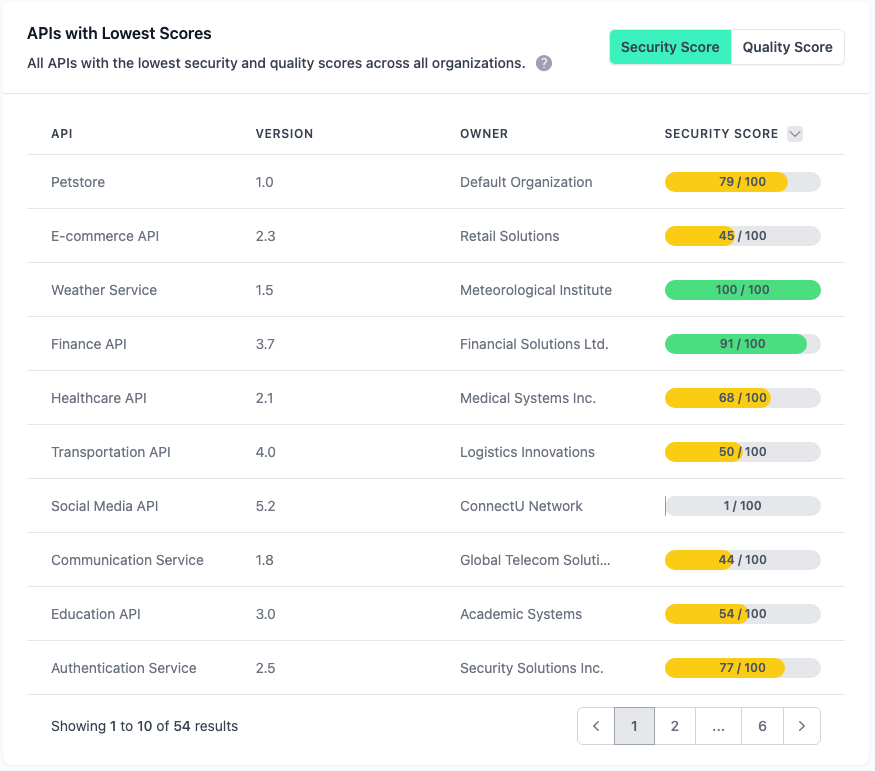Screen dimensions: 875x771
Task: Sort by the Owner column header
Action: click(484, 133)
